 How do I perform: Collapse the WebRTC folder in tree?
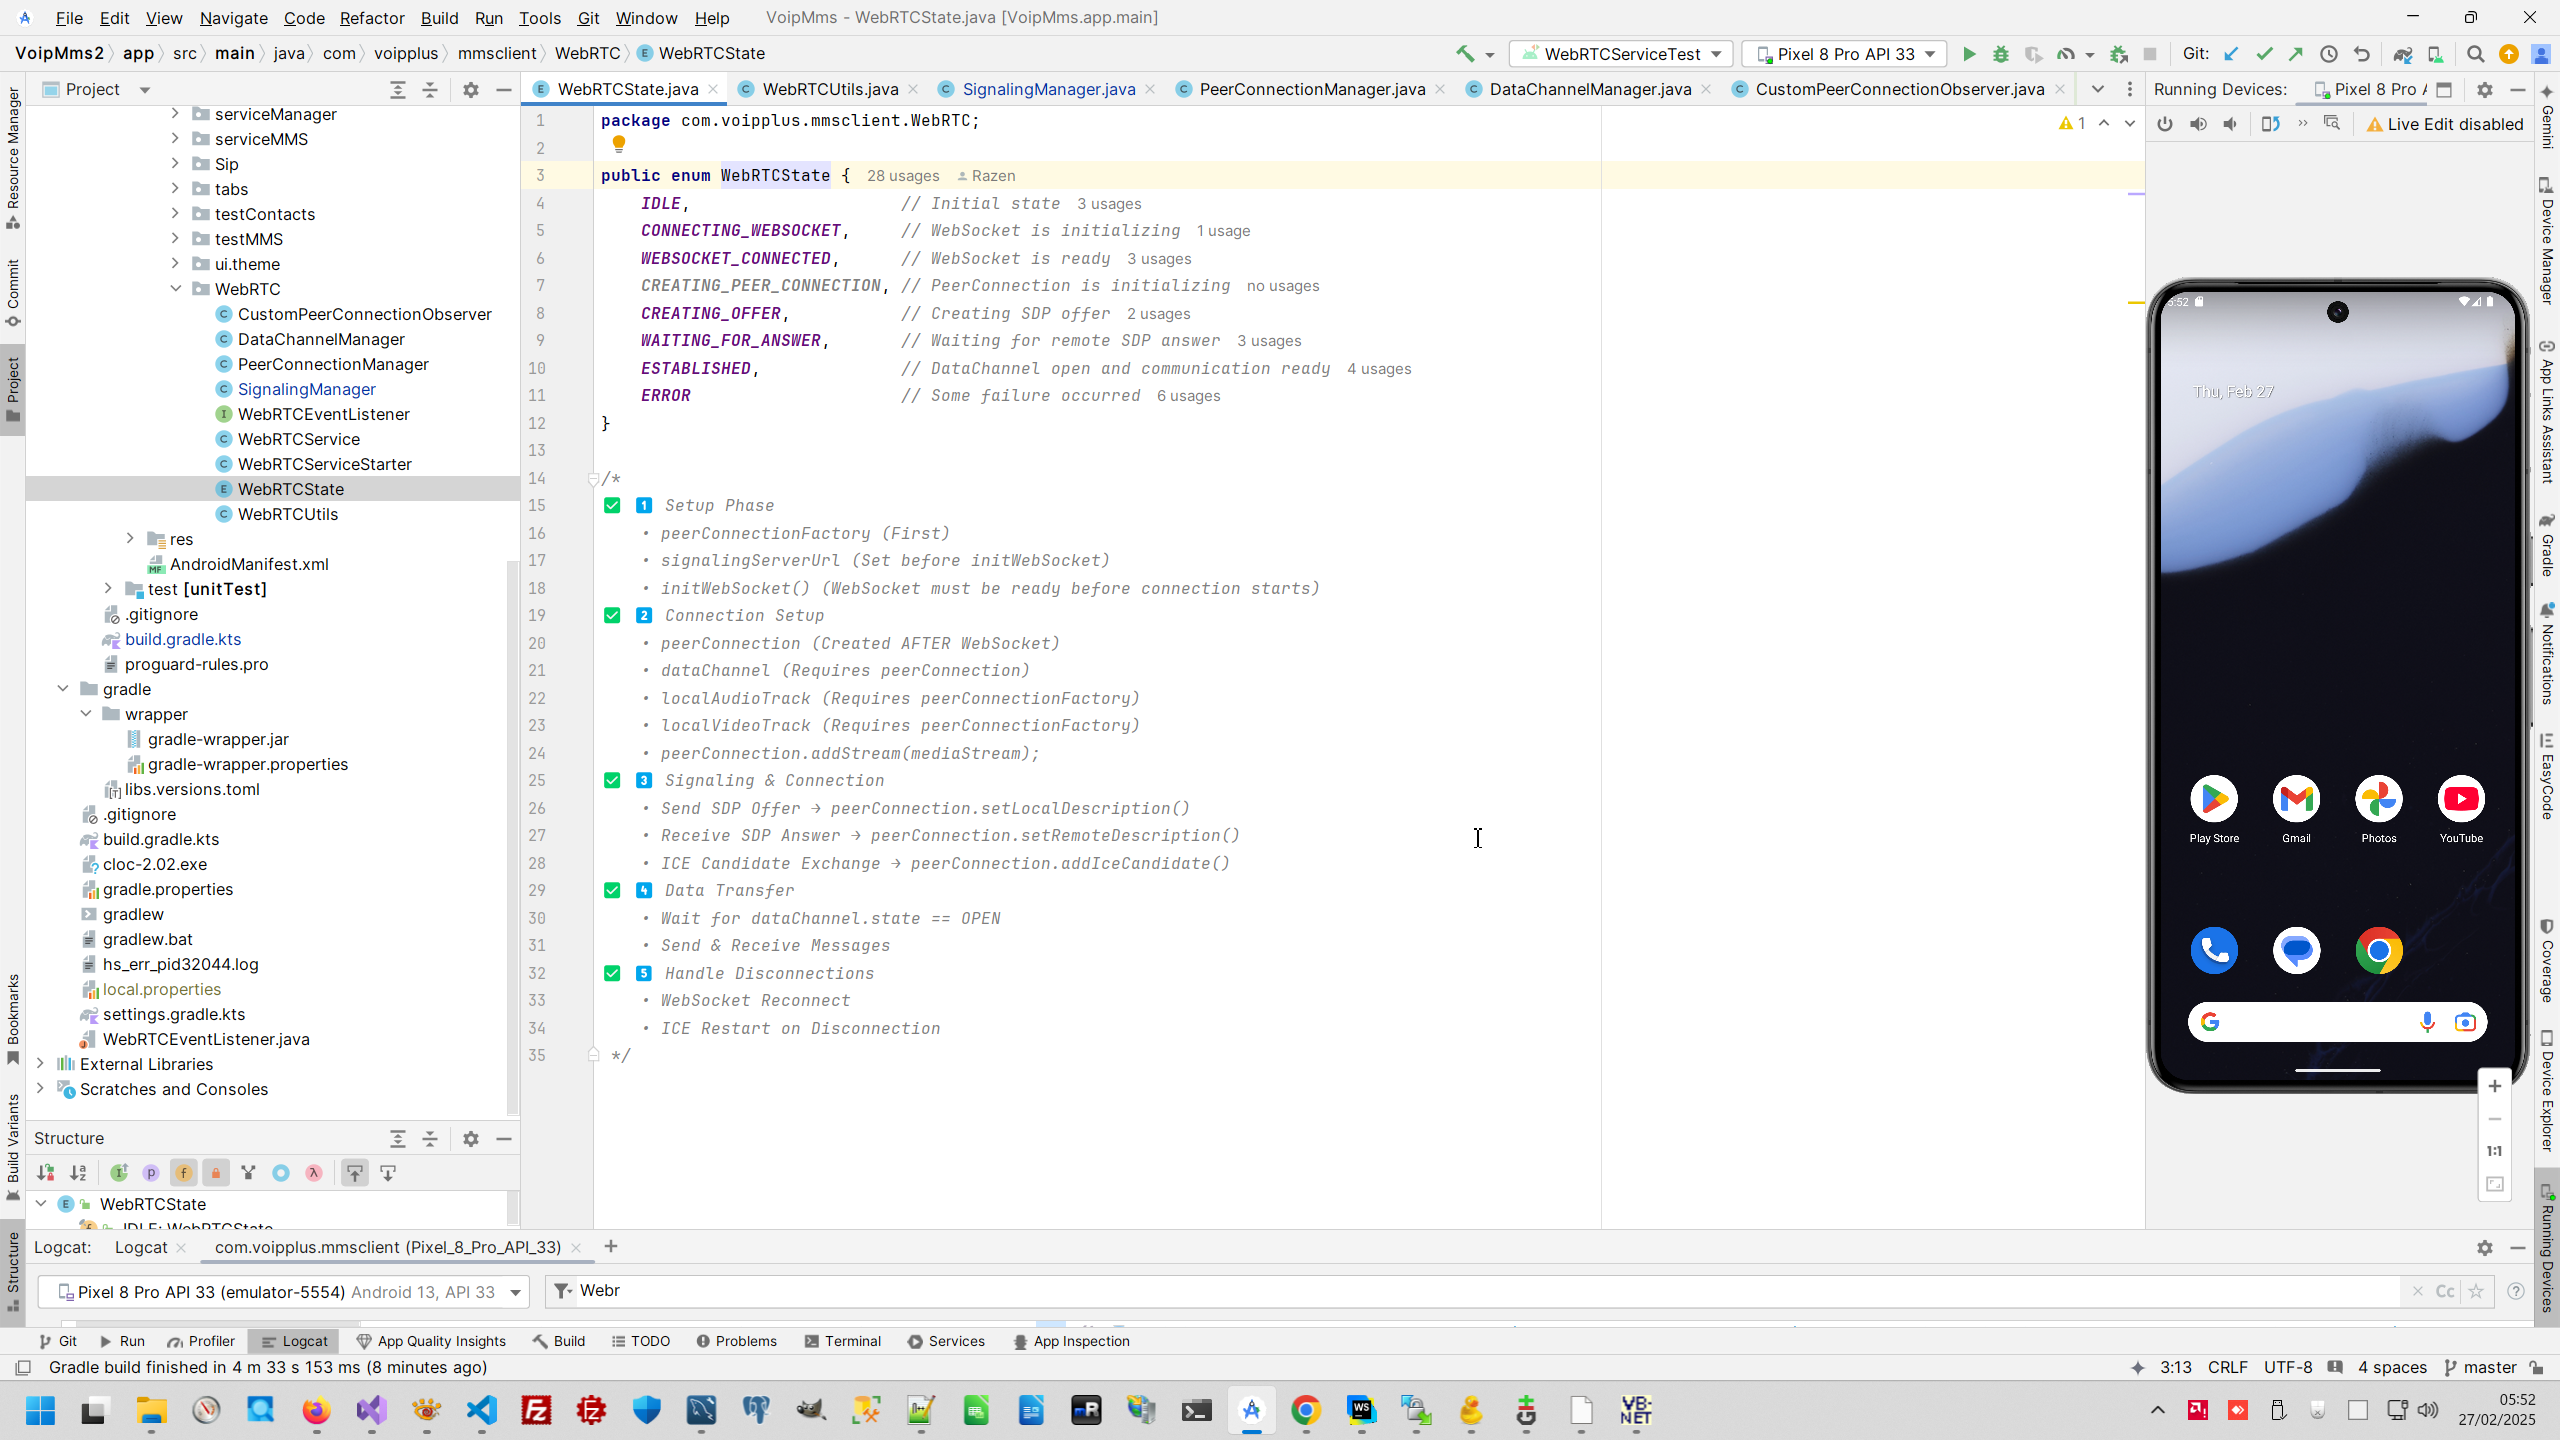coord(176,289)
